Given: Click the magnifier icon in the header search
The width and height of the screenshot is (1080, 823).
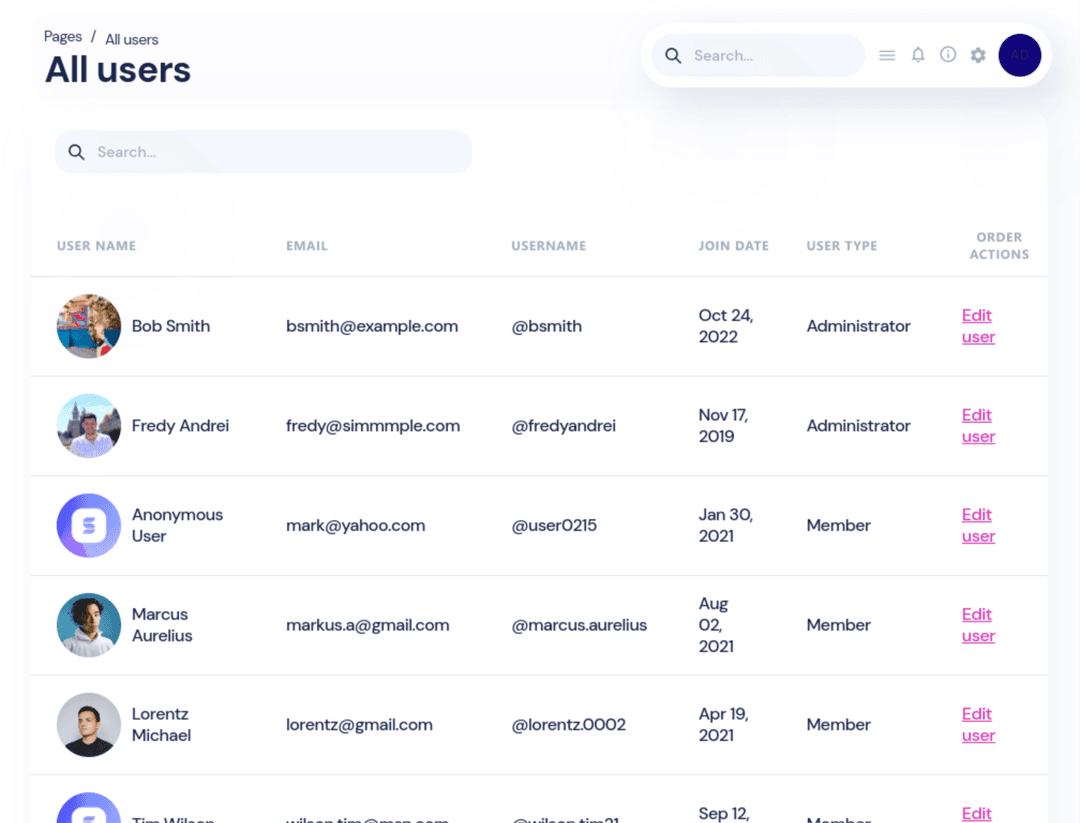Looking at the screenshot, I should 673,55.
